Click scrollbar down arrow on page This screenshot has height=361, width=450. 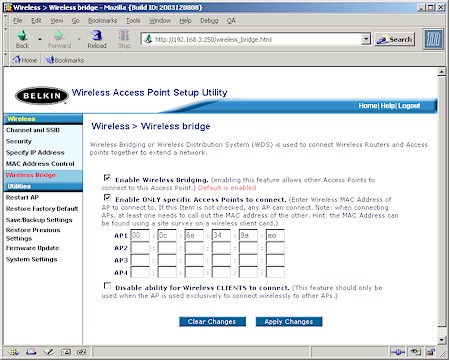tap(442, 340)
